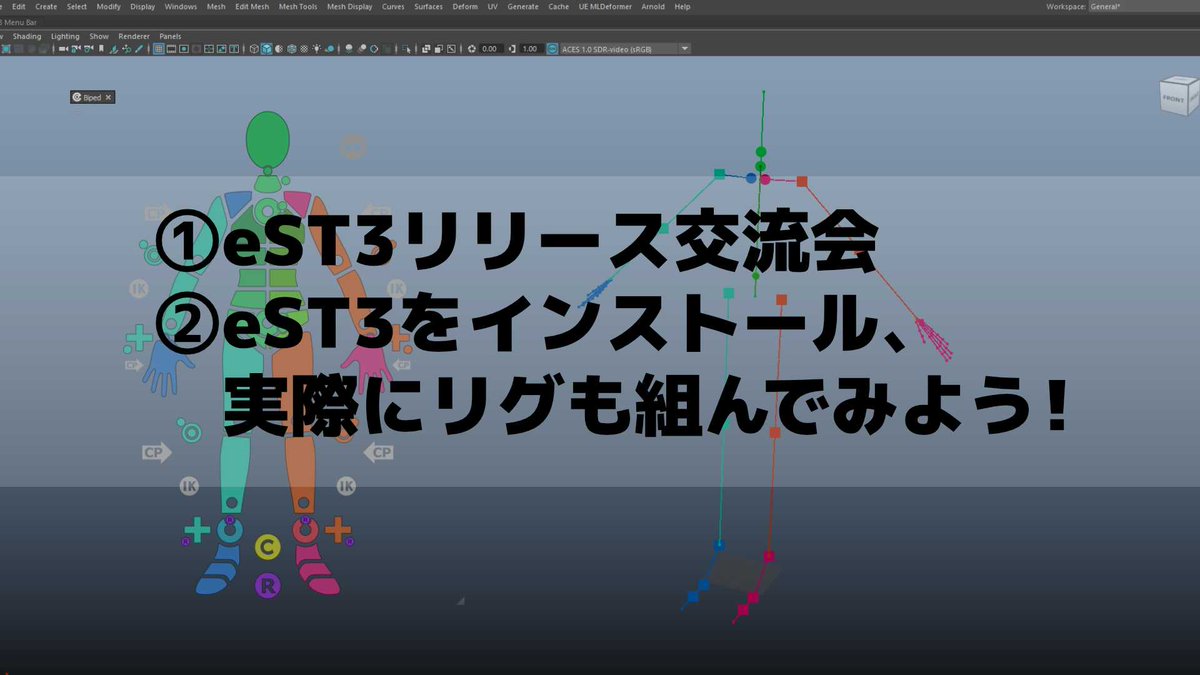Open the Mesh Tools menu
1200x675 pixels.
click(297, 6)
